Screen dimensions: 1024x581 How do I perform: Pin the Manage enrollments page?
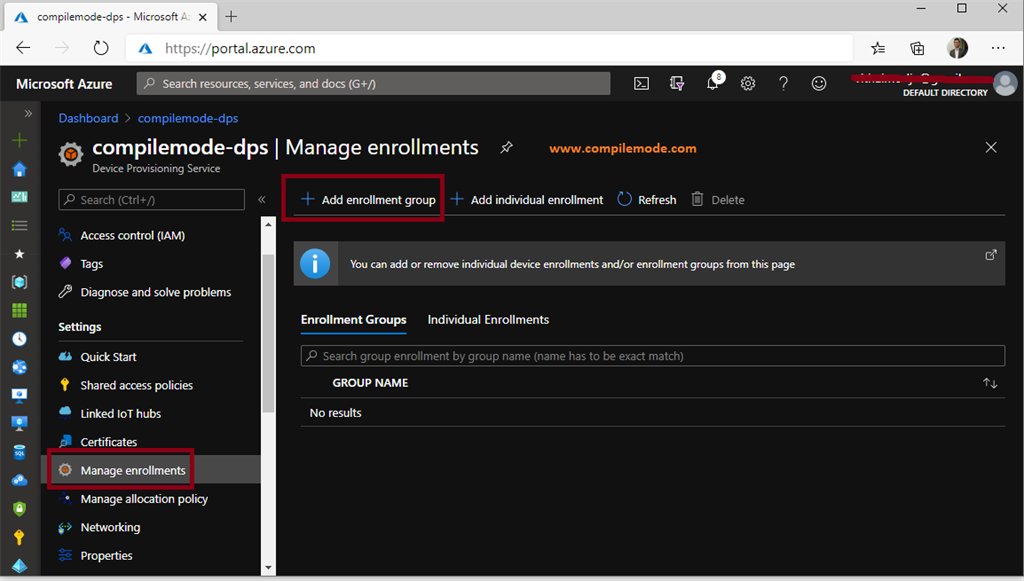click(506, 147)
